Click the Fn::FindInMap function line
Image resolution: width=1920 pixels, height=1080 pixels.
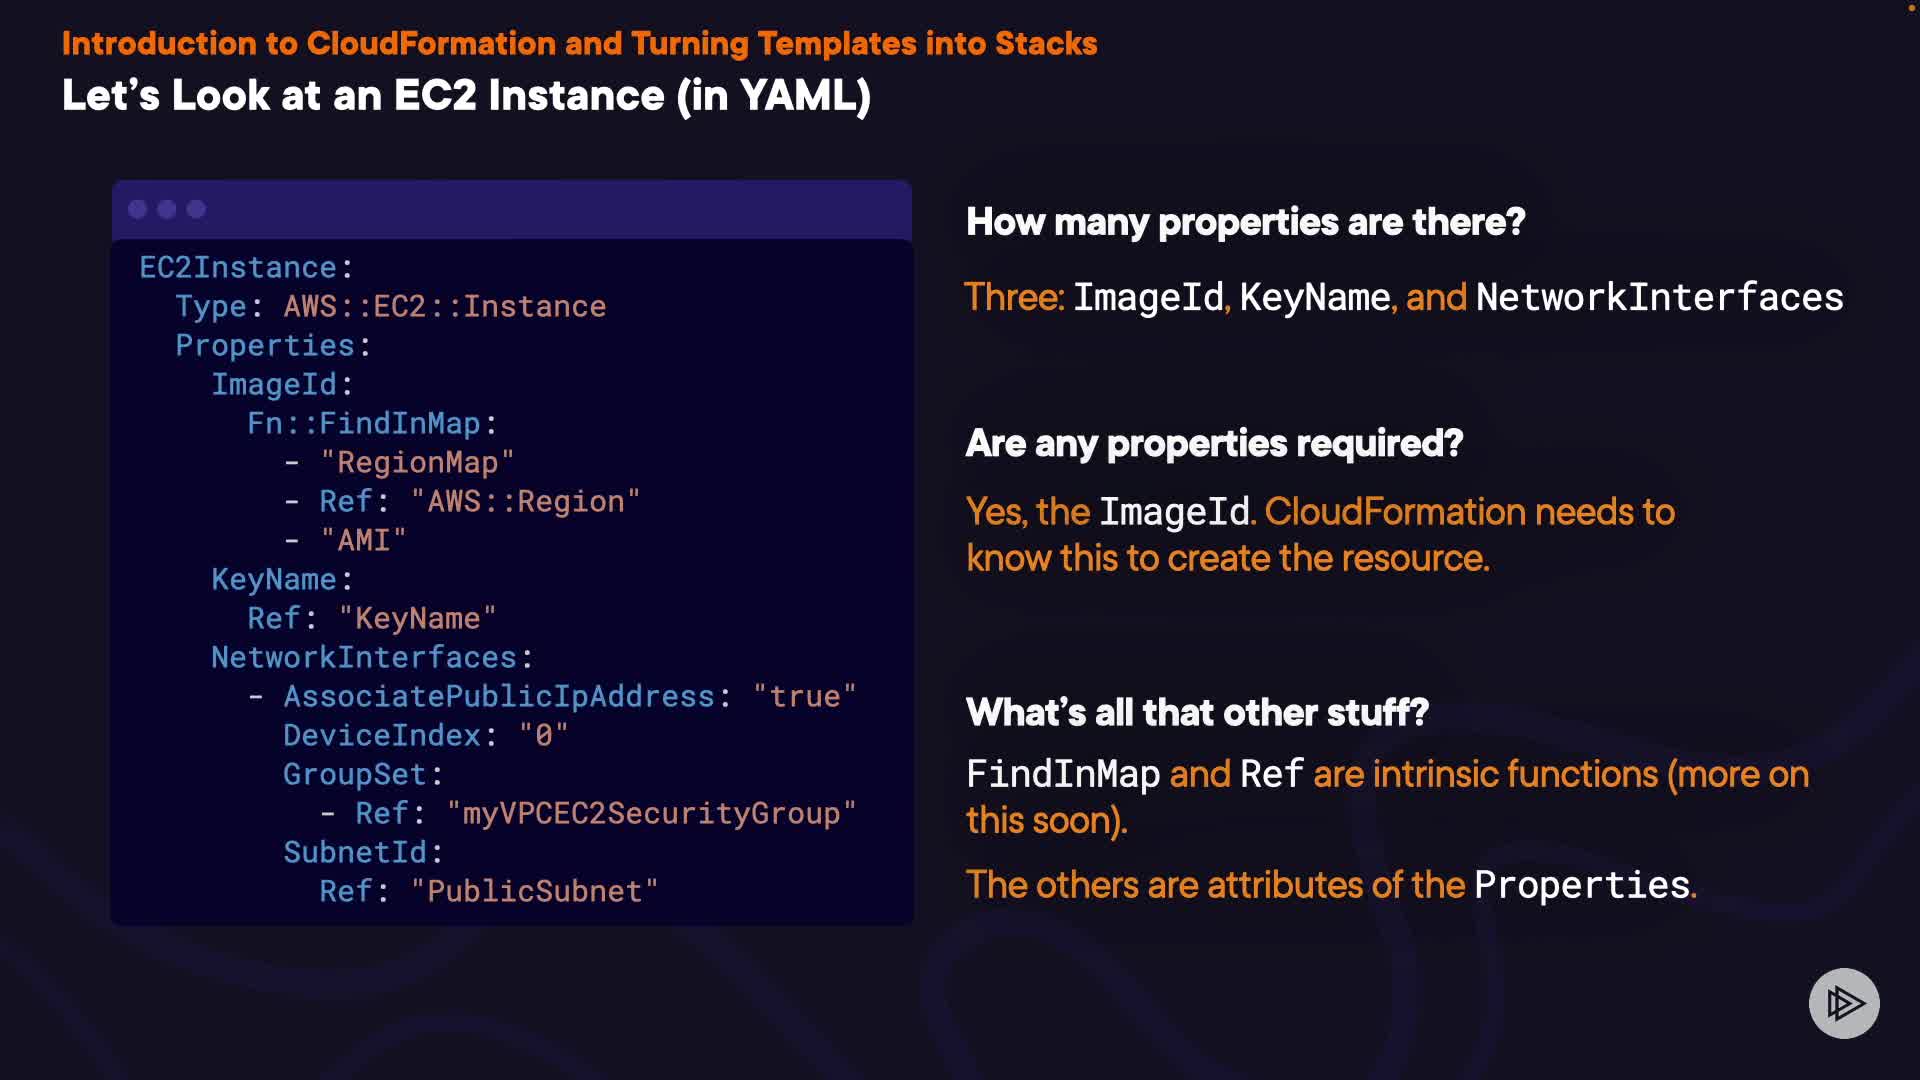point(371,424)
